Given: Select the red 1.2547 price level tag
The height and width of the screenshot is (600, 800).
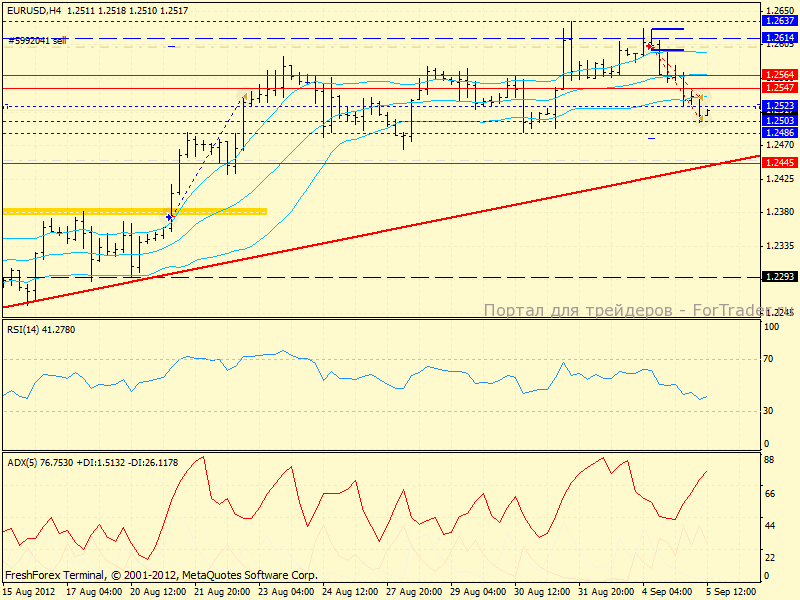Looking at the screenshot, I should click(779, 88).
